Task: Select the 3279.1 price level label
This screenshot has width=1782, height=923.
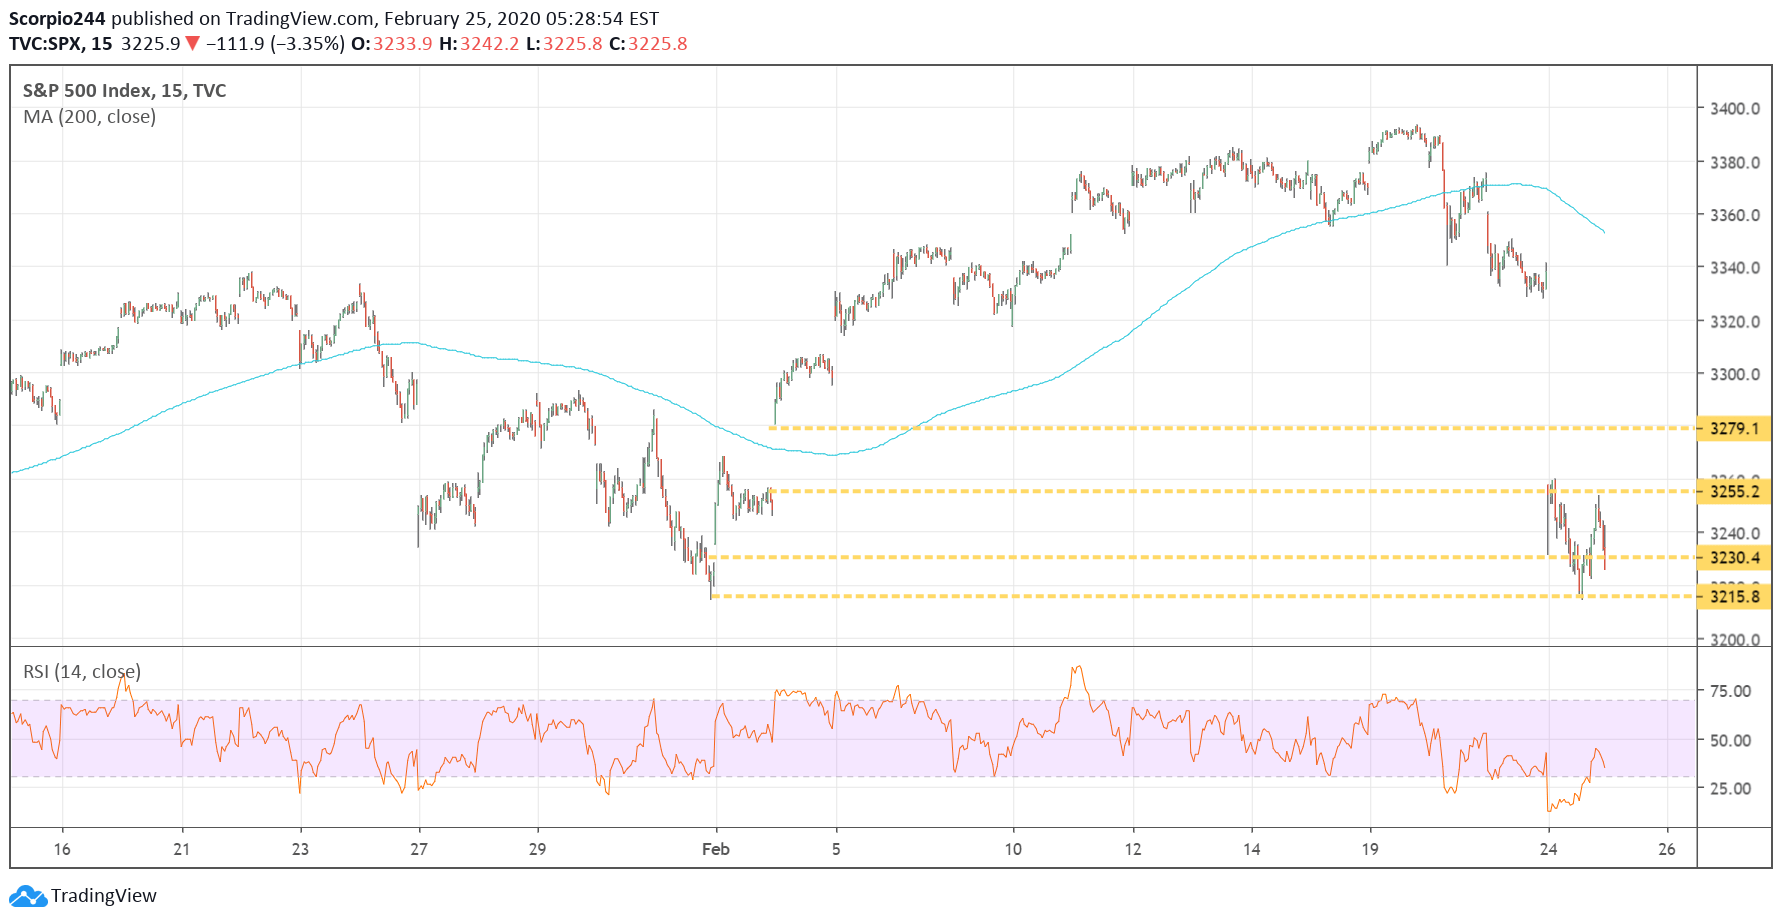Action: click(x=1735, y=428)
